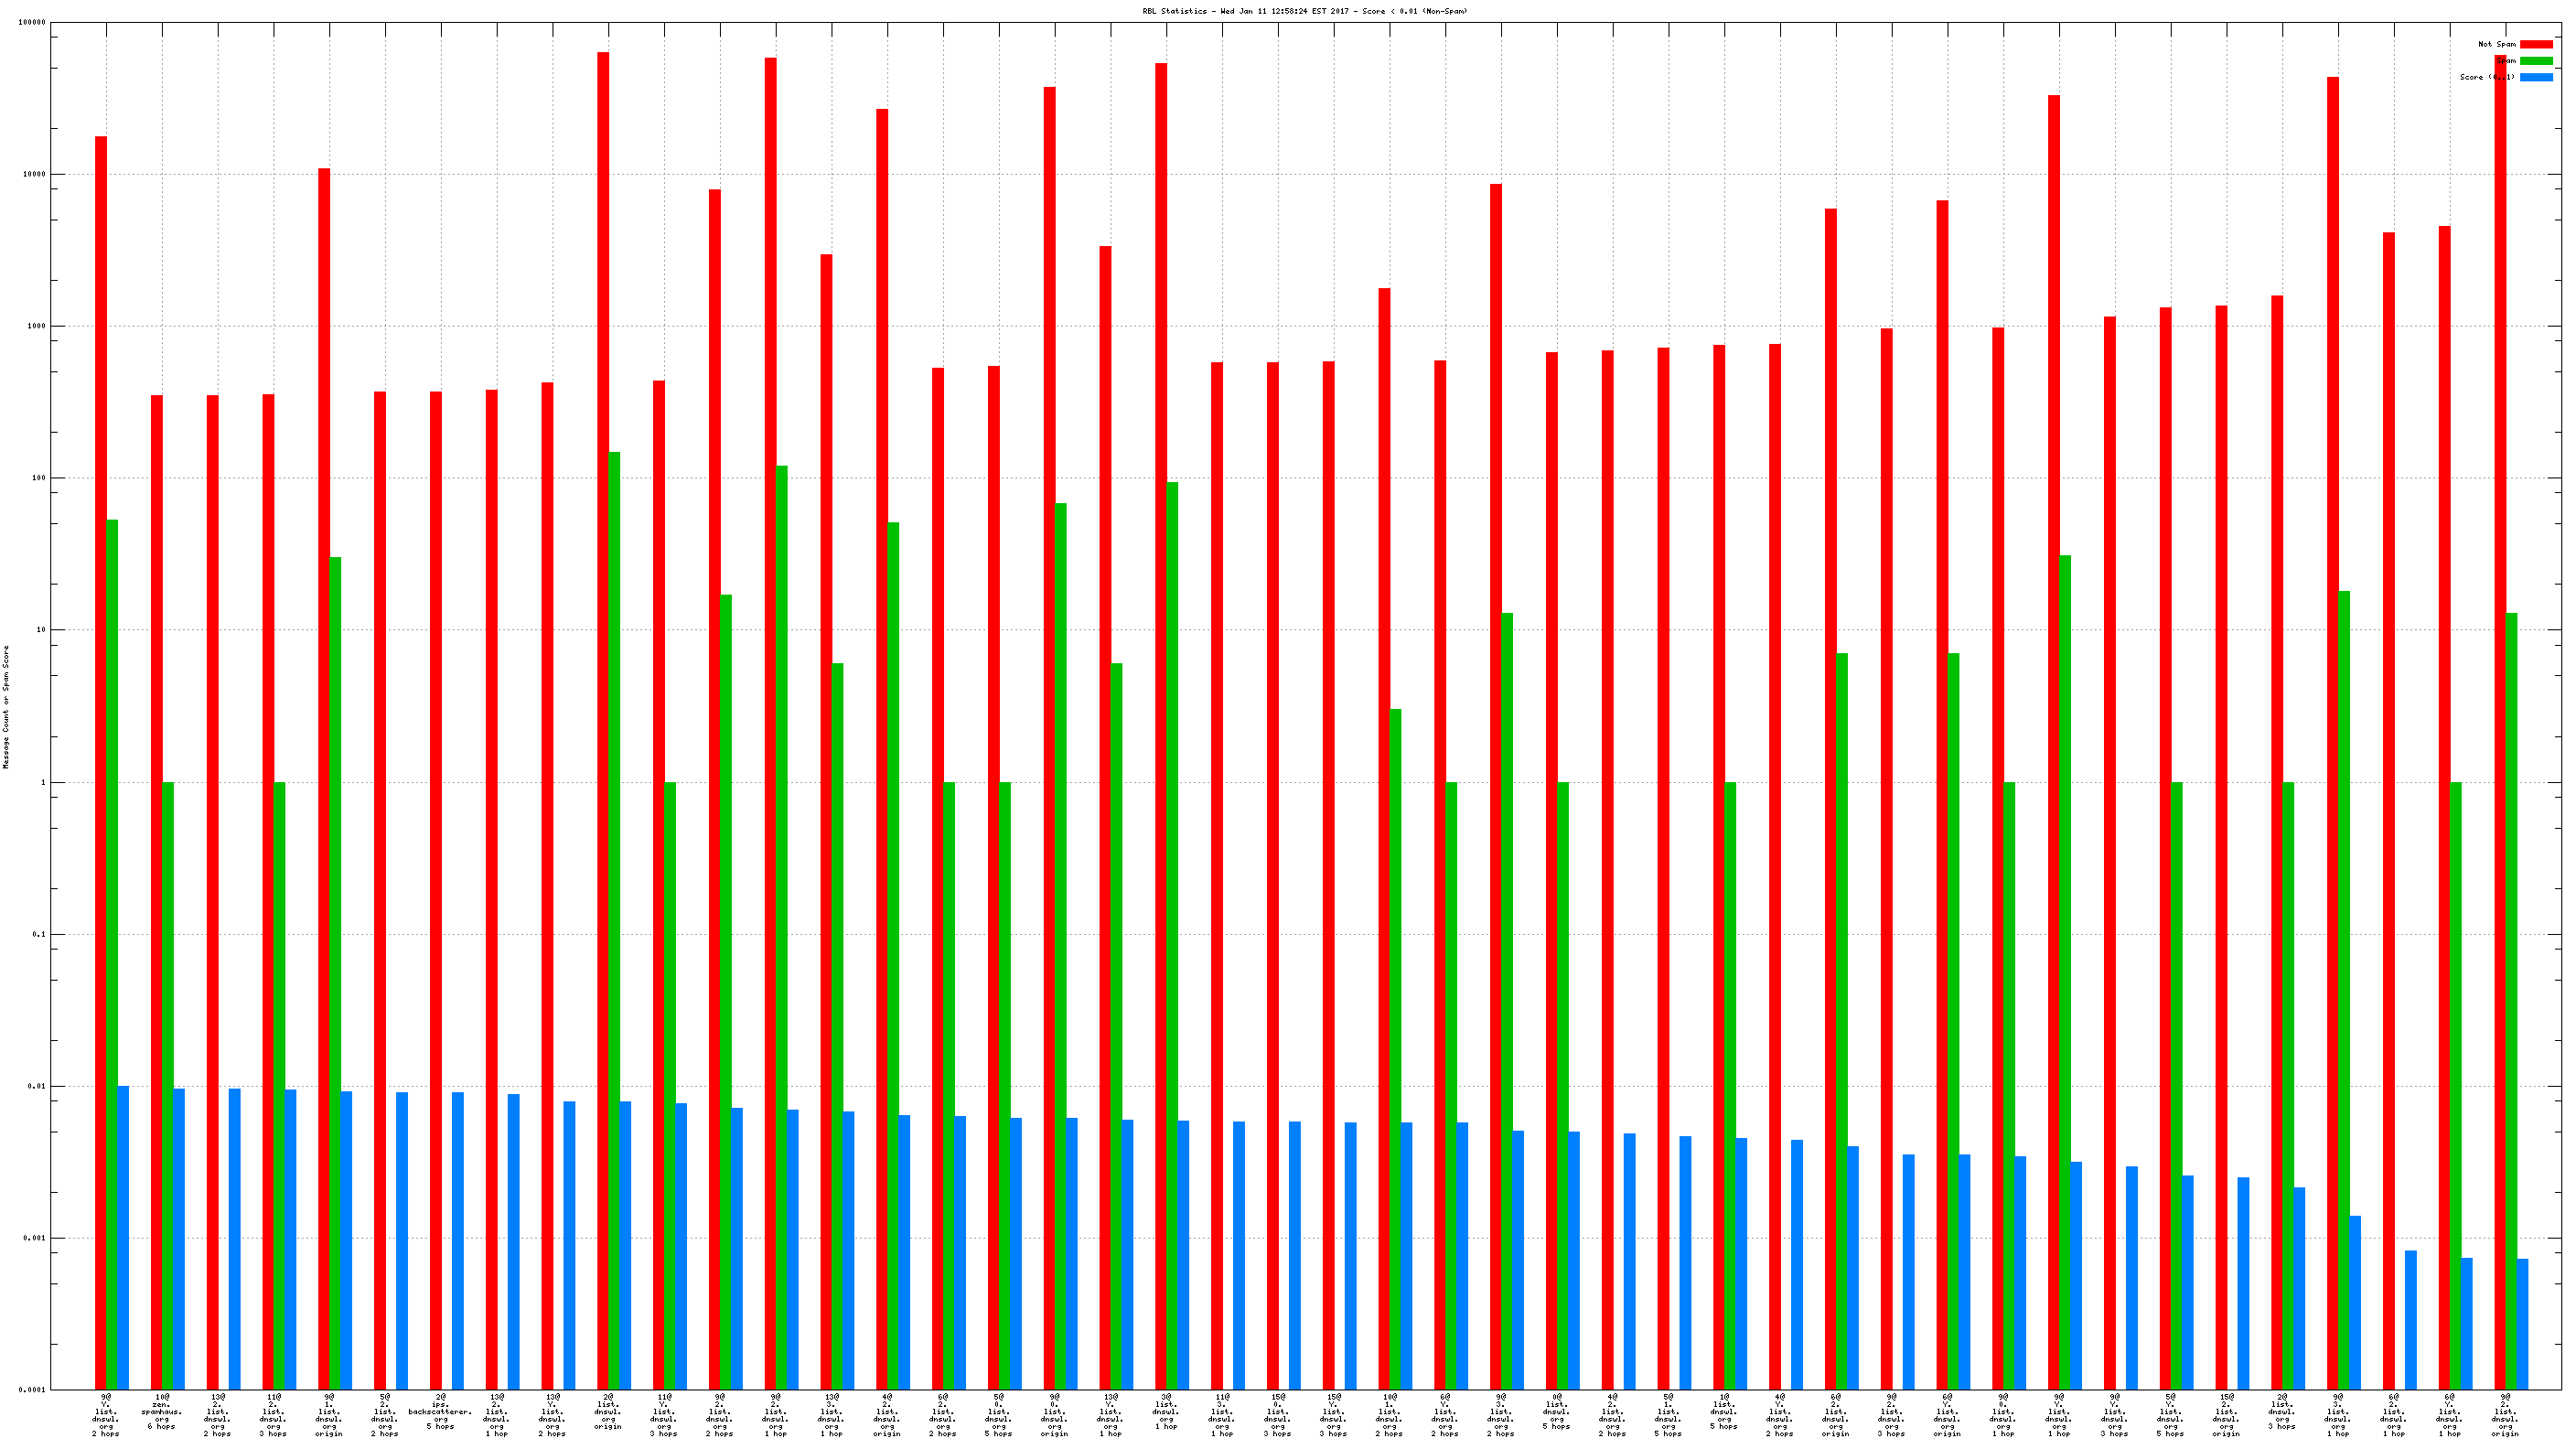
Task: Click the blue Score legend swatch
Action: pos(2535,77)
